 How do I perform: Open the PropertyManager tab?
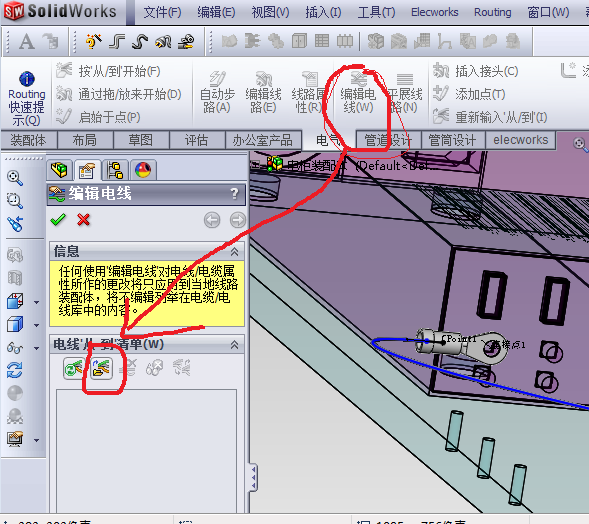click(x=87, y=170)
